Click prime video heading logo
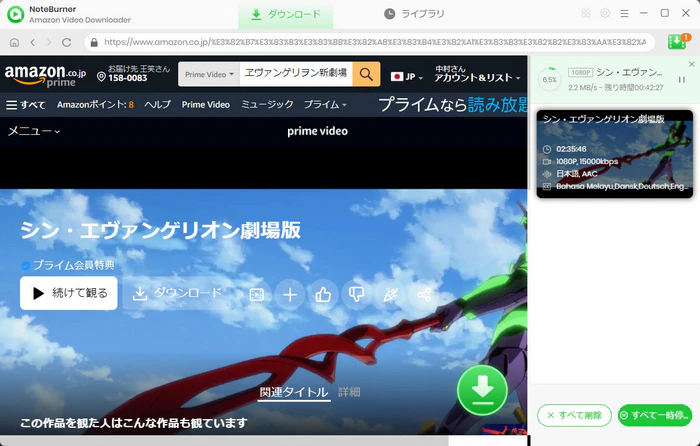 (x=317, y=131)
